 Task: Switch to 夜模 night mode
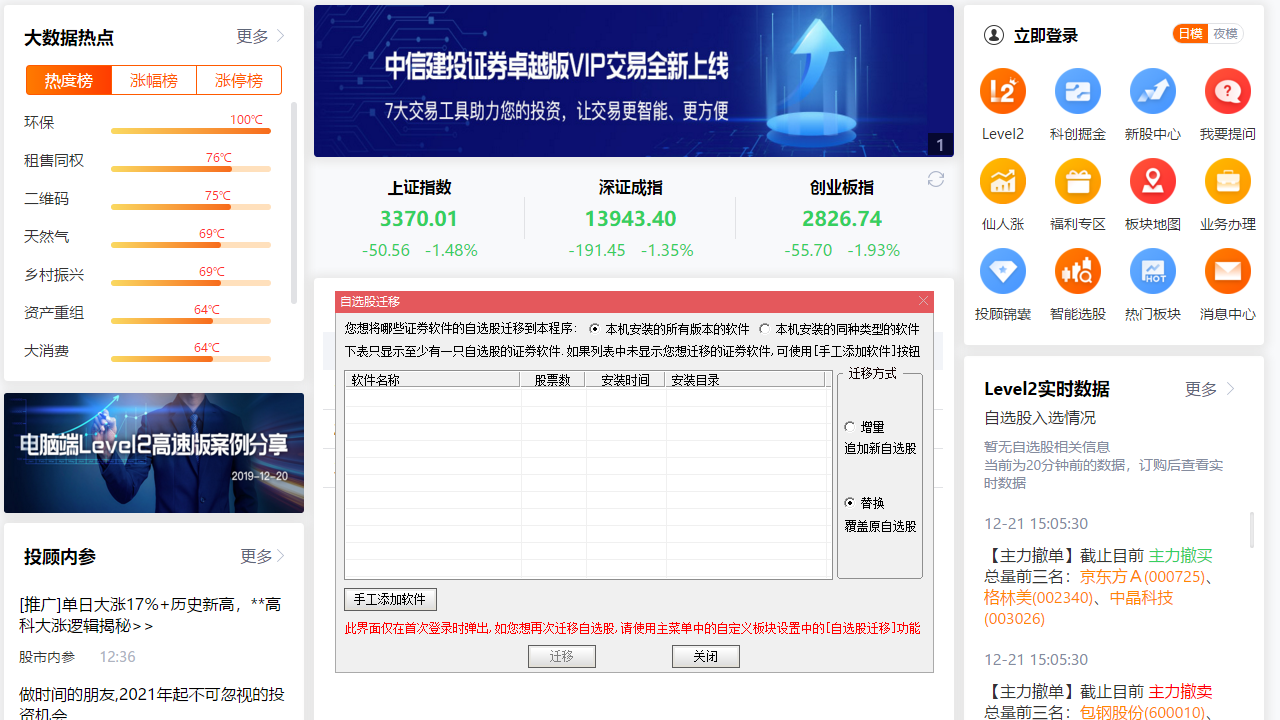[1225, 34]
